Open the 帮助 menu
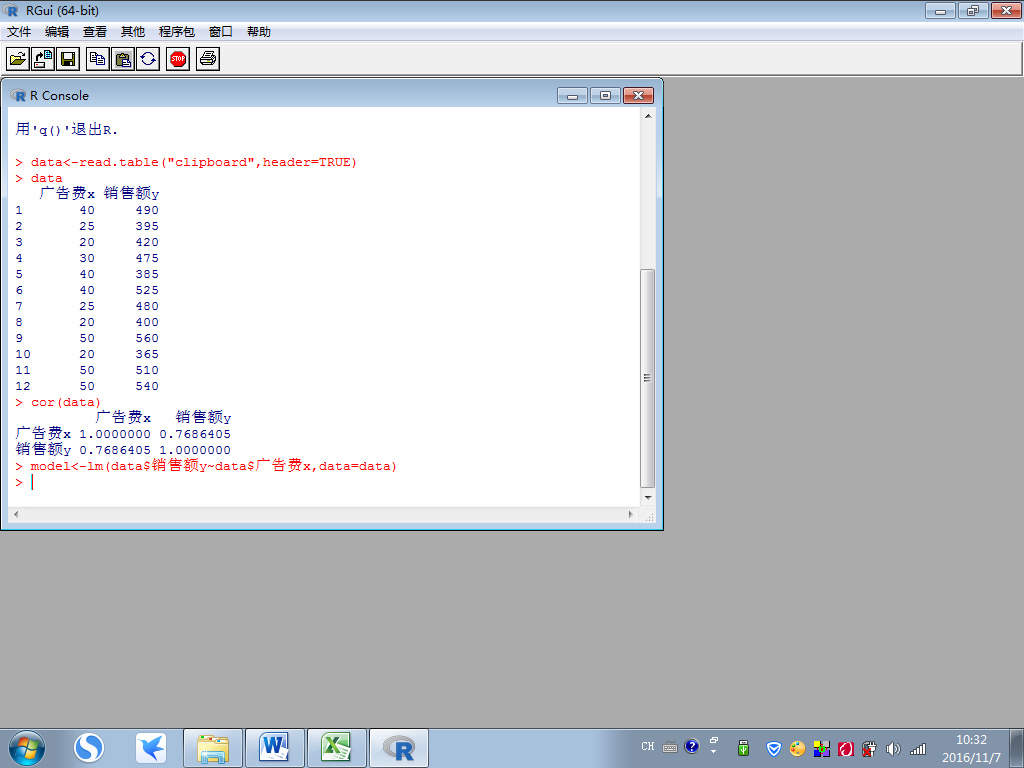 (x=259, y=31)
